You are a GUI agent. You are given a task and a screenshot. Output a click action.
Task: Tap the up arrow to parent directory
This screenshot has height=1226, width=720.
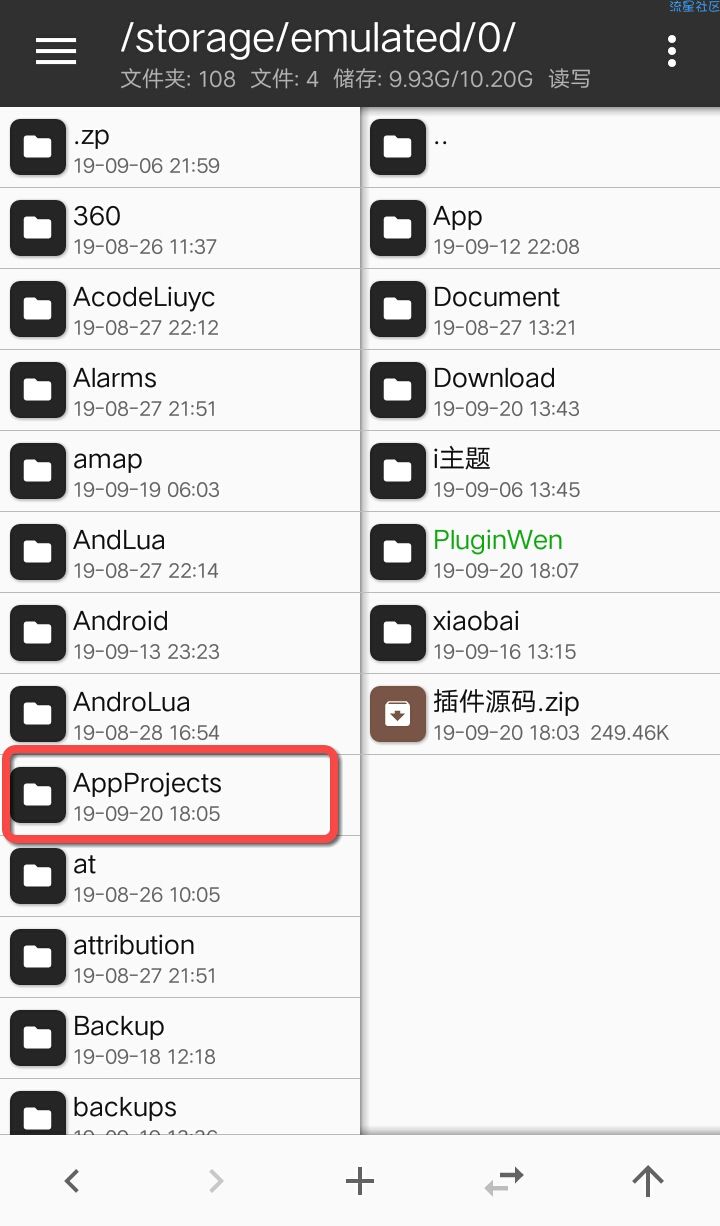pos(648,1181)
